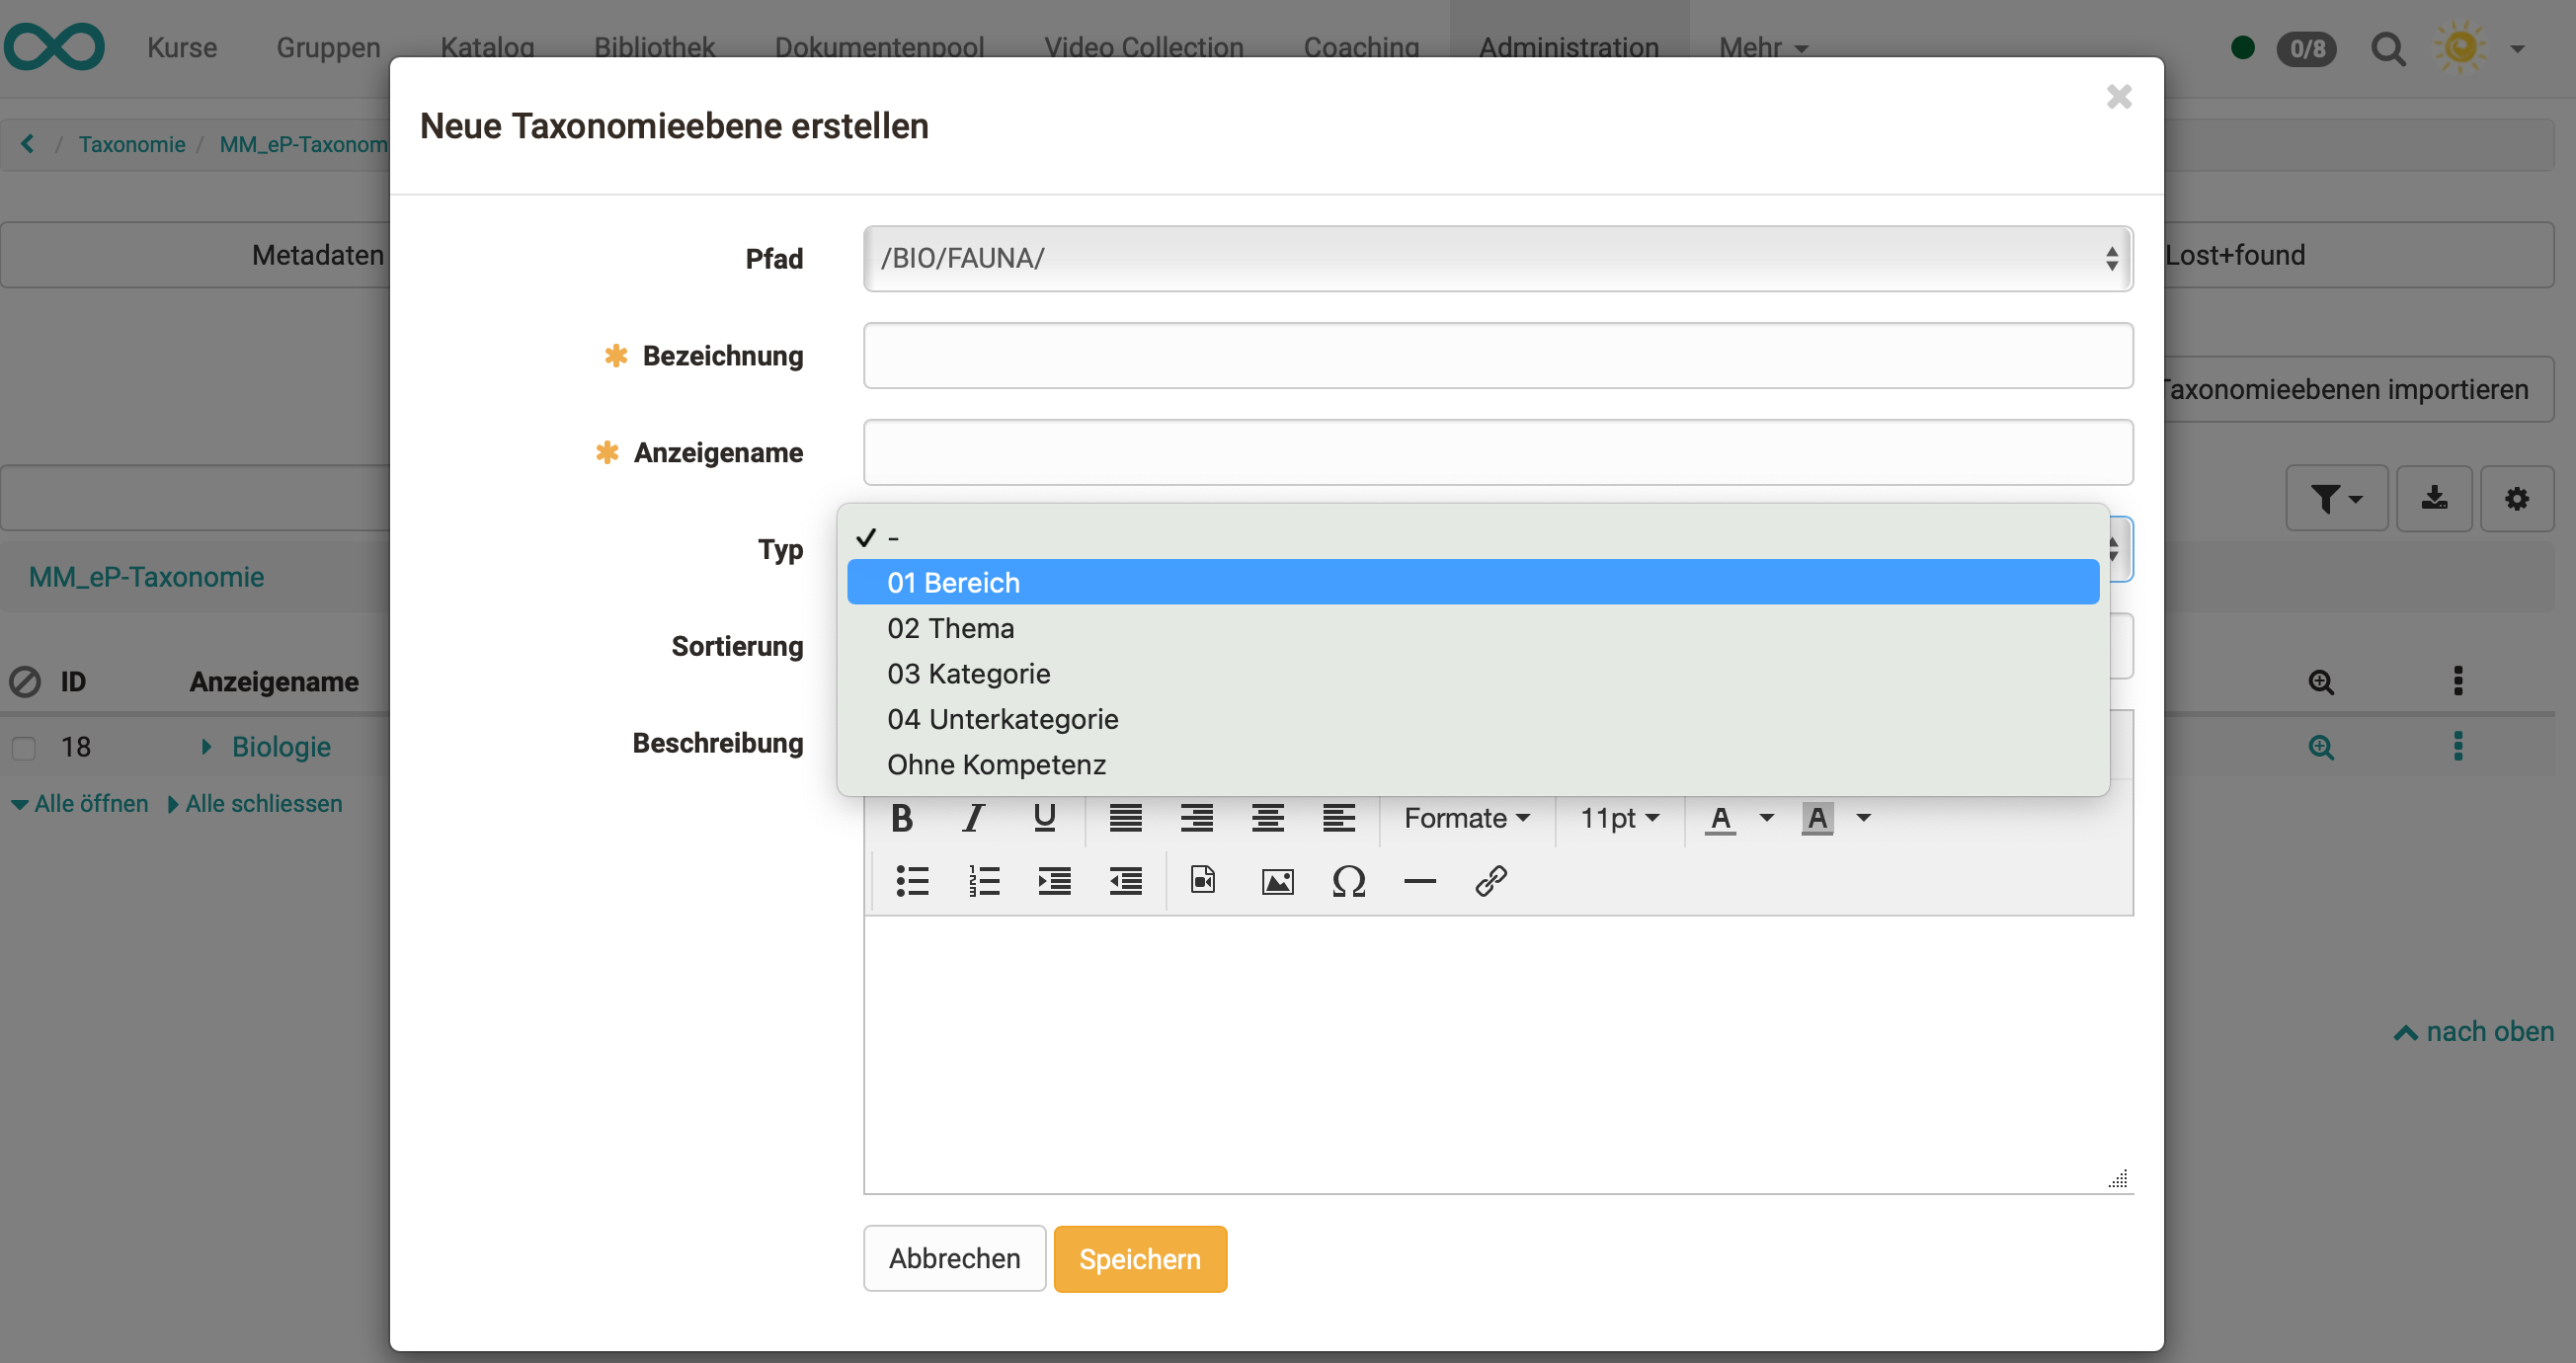
Task: Click the Abbrechen button
Action: pyautogui.click(x=954, y=1258)
